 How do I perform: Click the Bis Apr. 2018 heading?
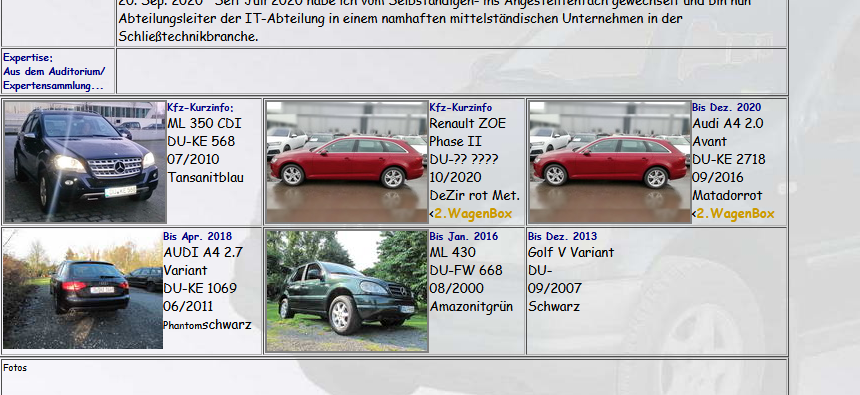197,236
